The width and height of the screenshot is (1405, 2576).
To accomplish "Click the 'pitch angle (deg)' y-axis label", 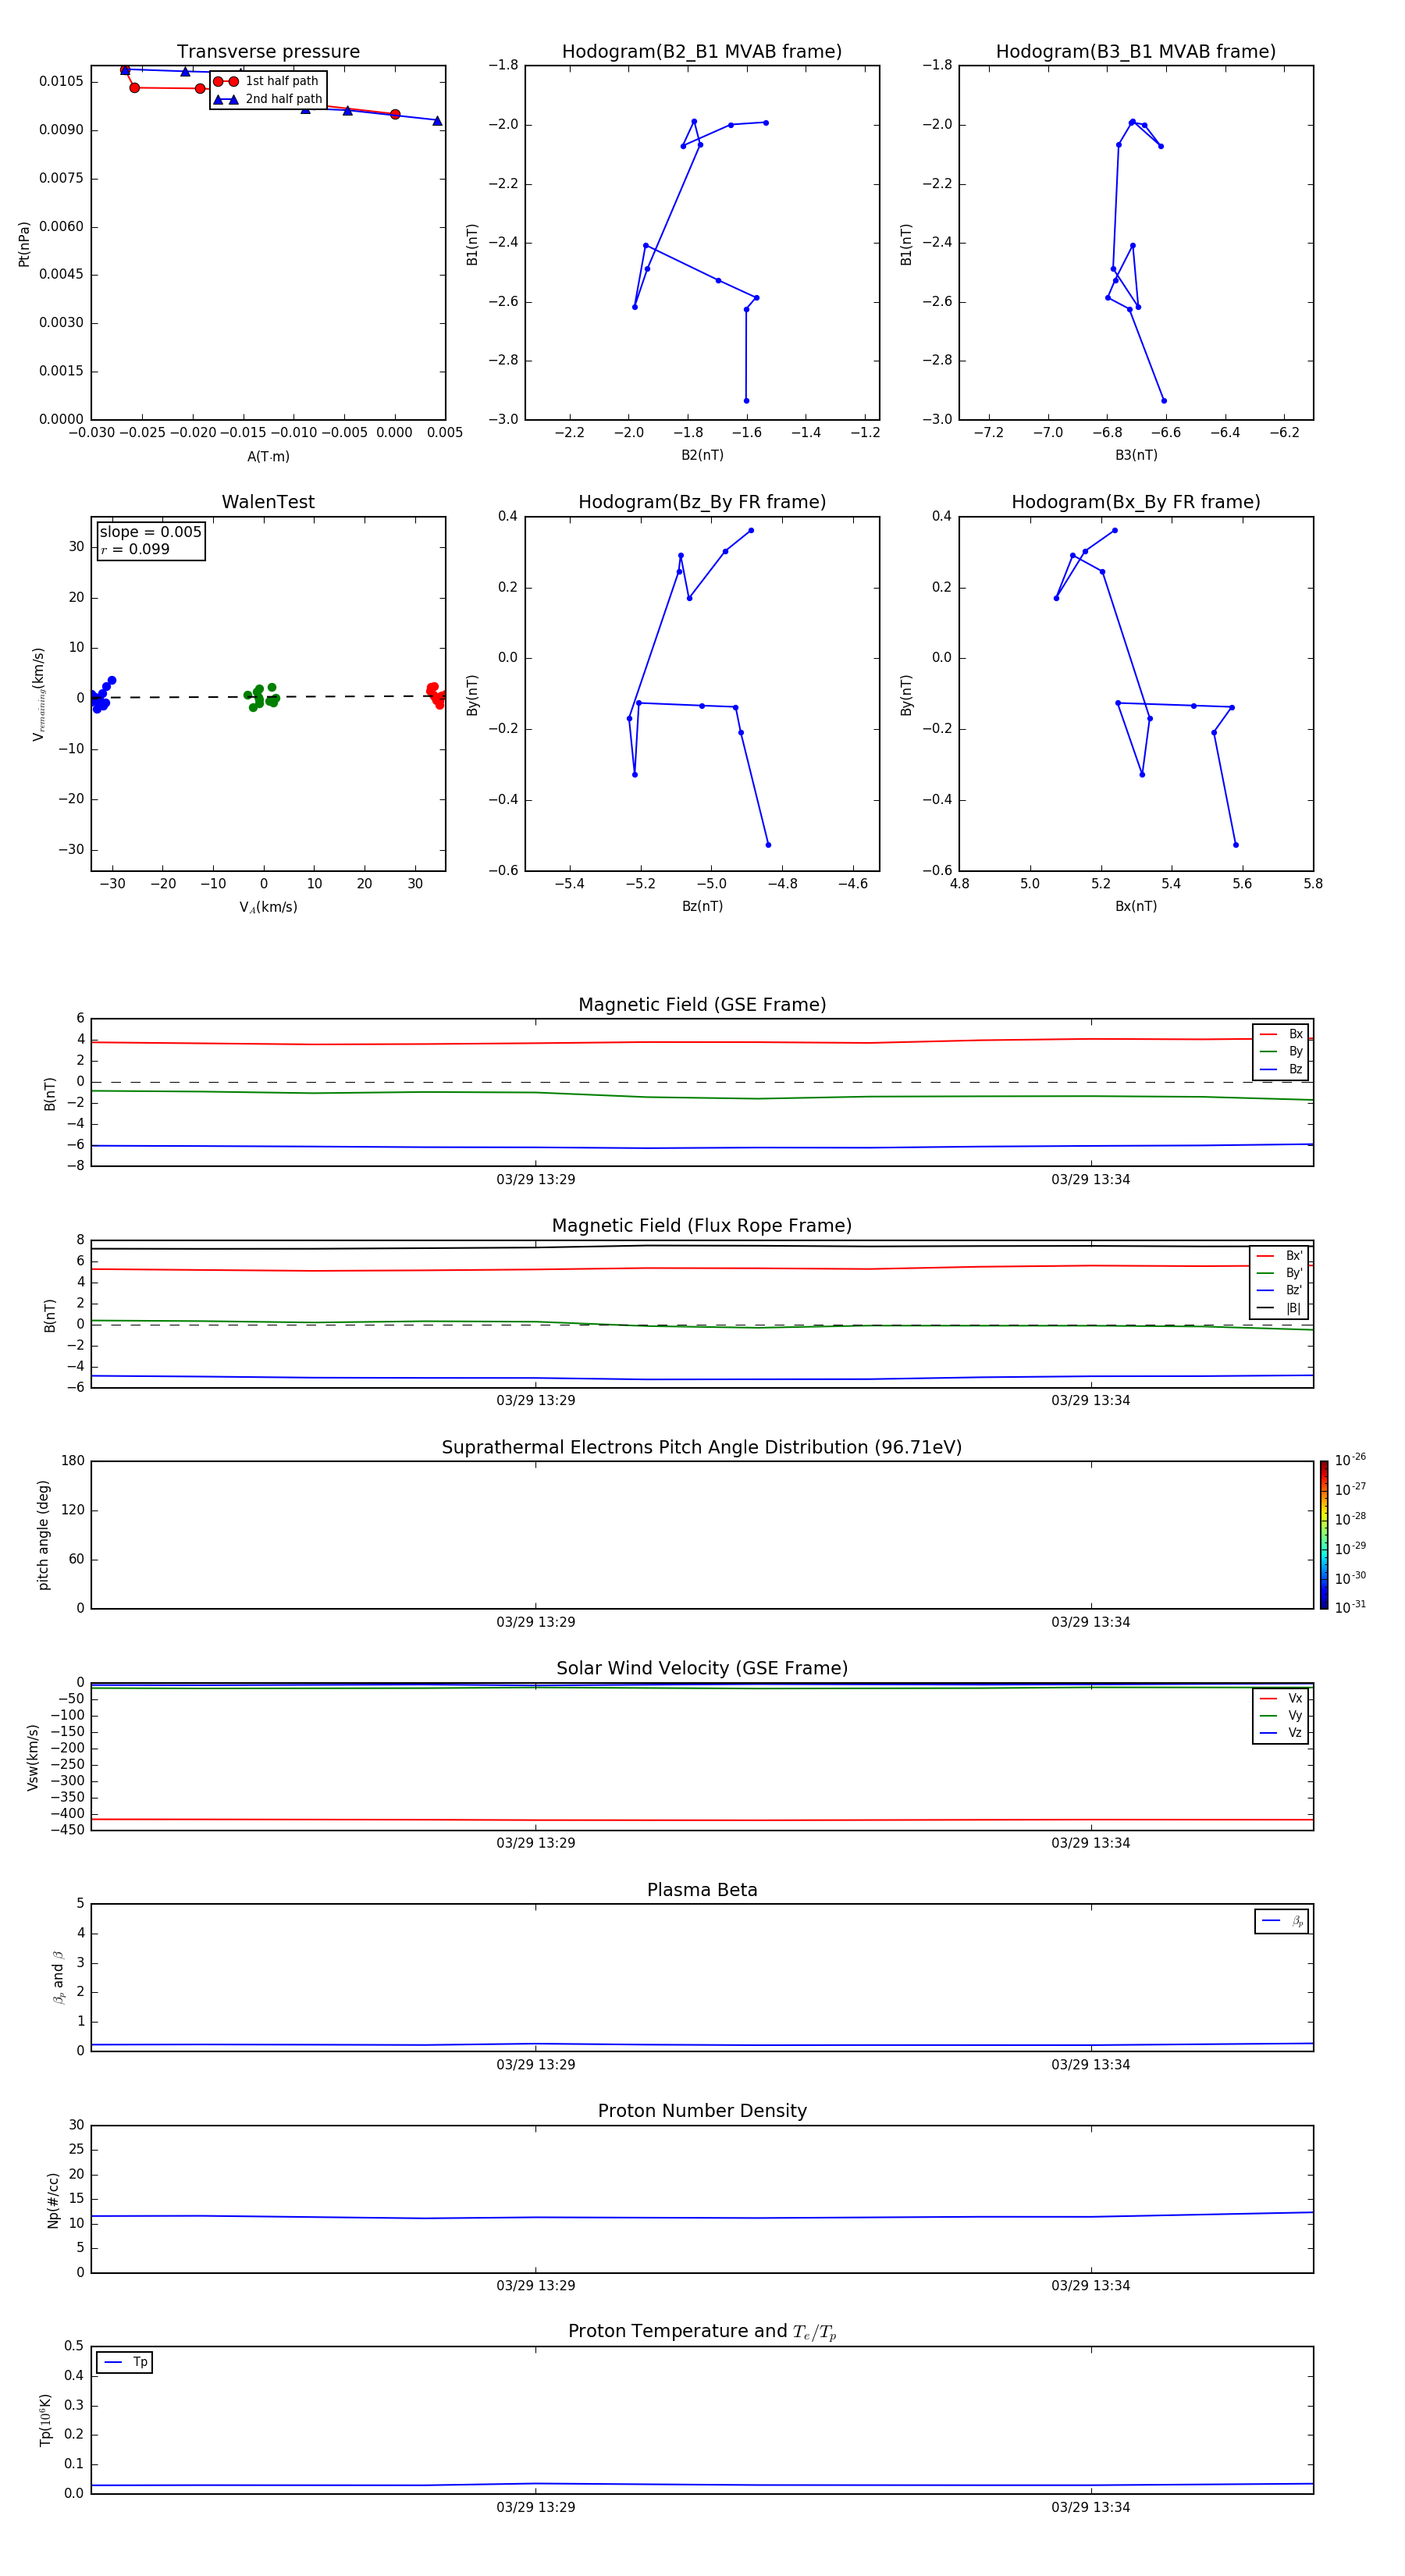I will [44, 1535].
